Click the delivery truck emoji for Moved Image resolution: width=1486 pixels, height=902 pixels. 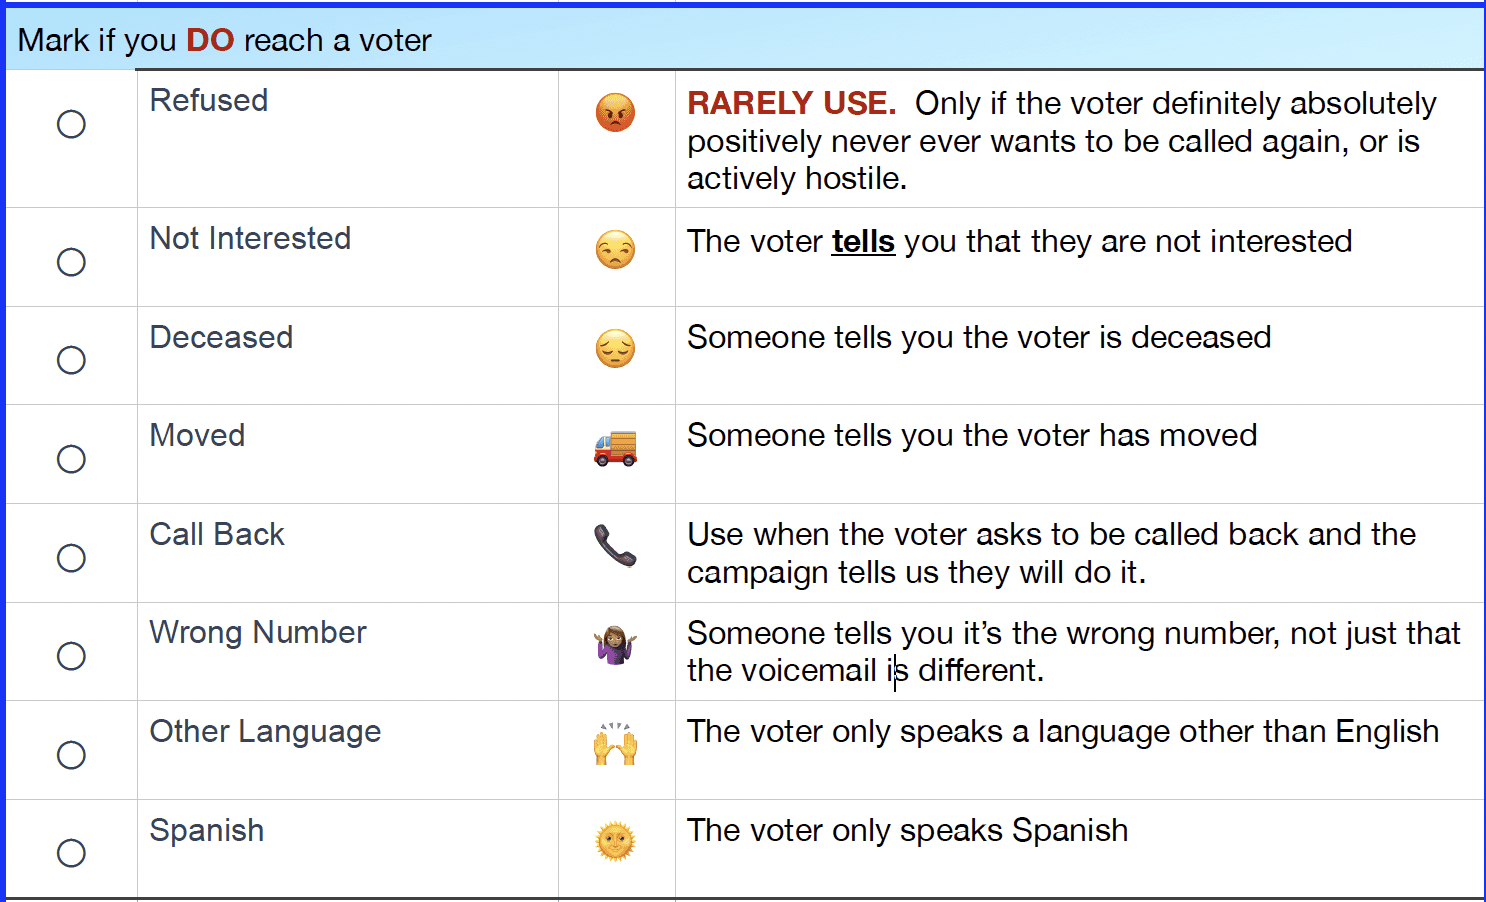click(x=615, y=447)
